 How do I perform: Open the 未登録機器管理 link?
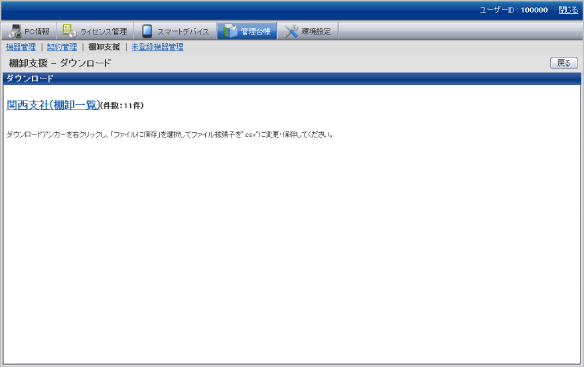158,47
